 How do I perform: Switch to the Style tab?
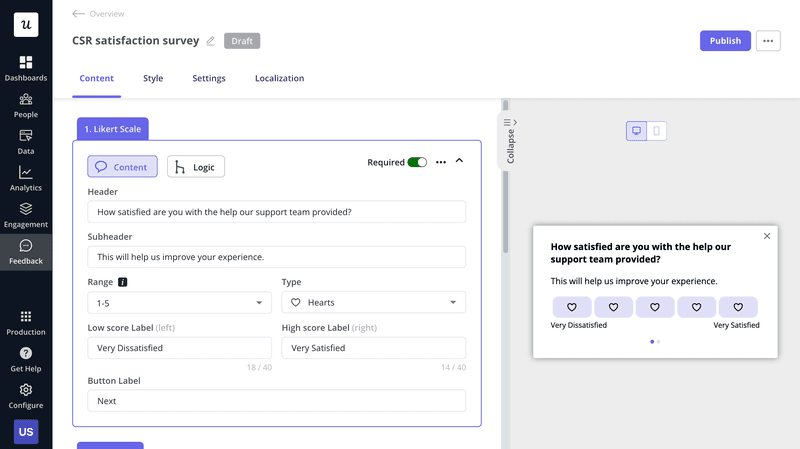pos(153,78)
